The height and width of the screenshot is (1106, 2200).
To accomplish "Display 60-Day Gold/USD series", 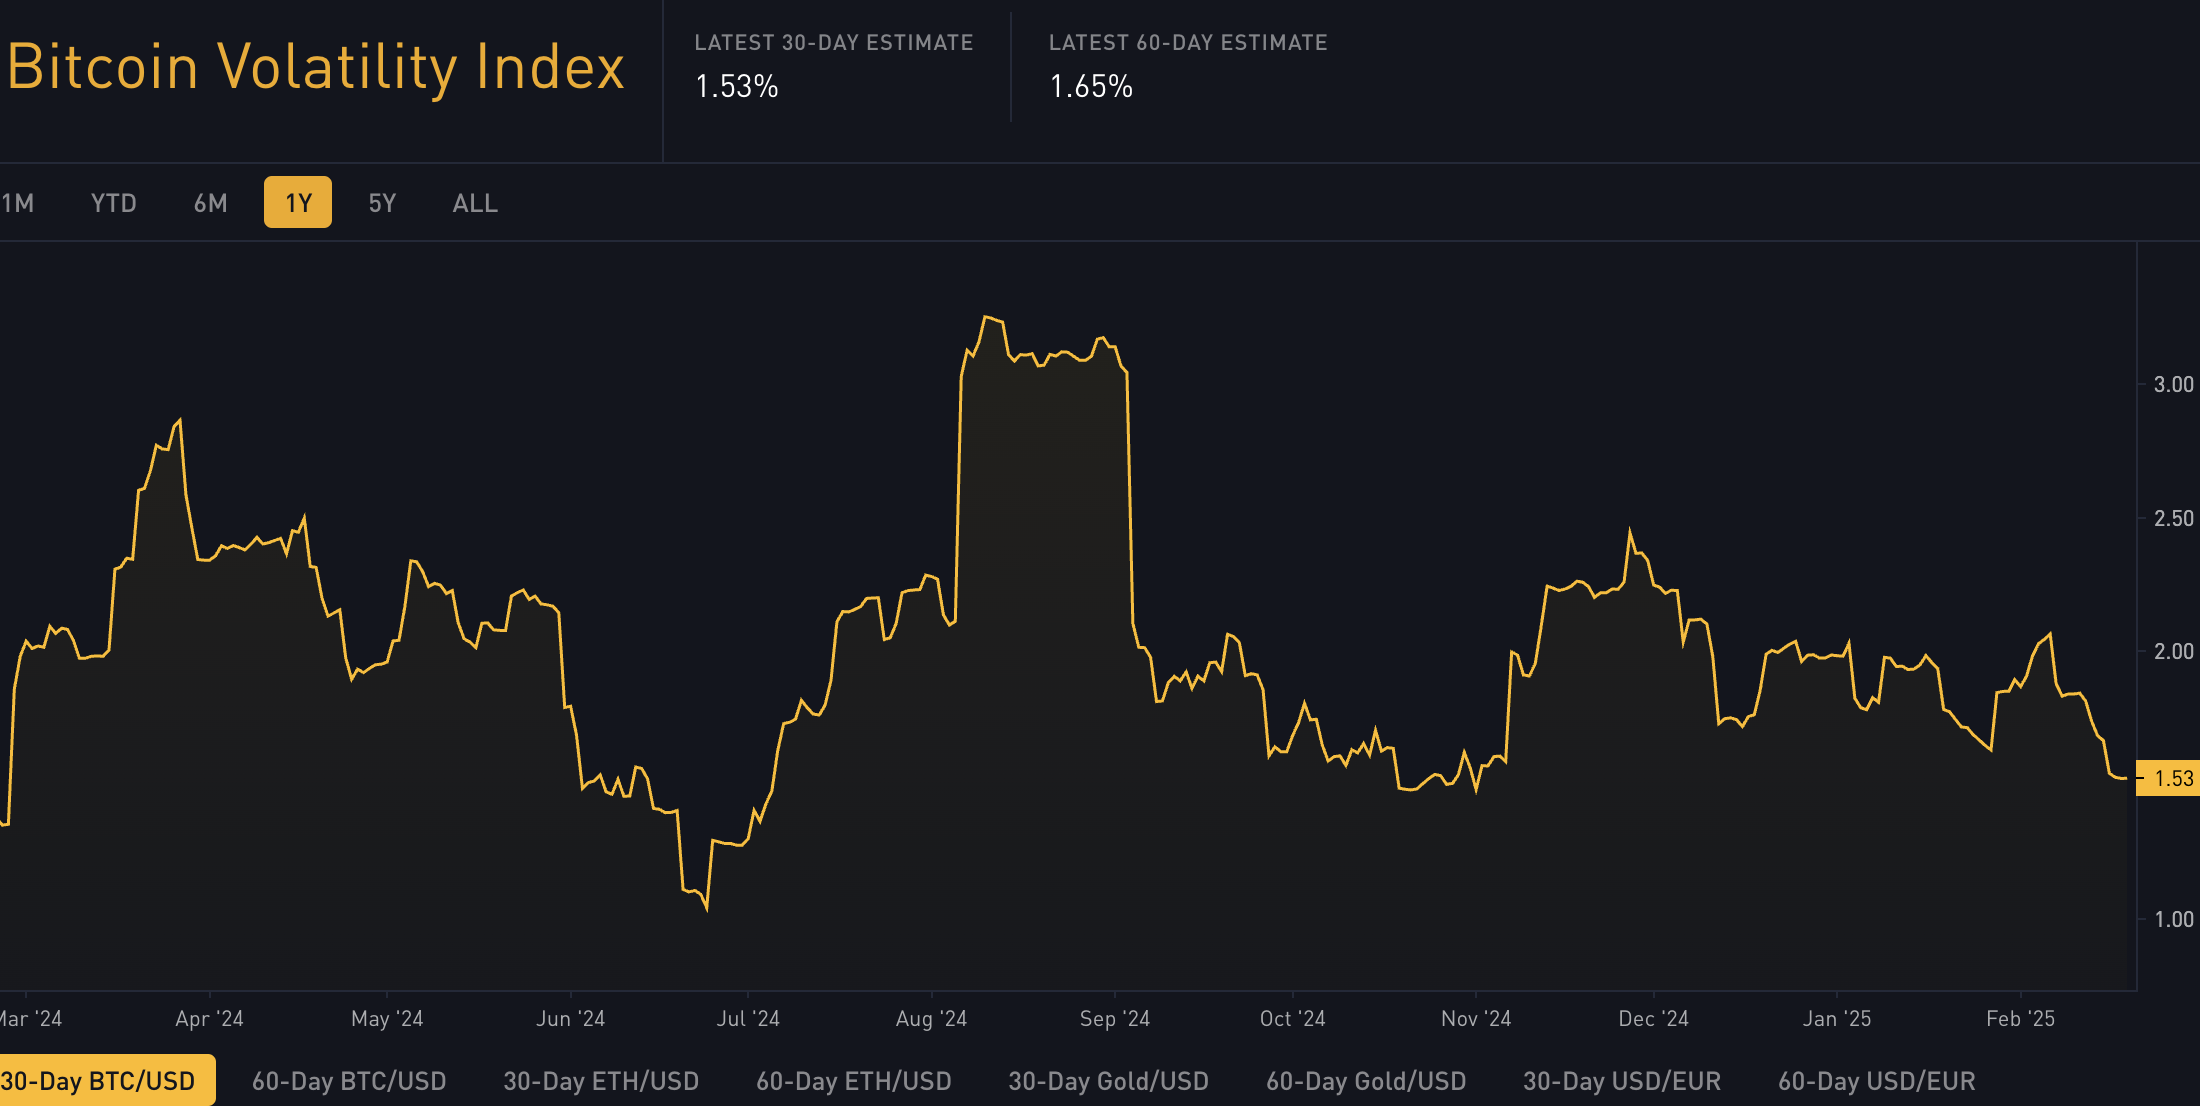I will click(1366, 1081).
